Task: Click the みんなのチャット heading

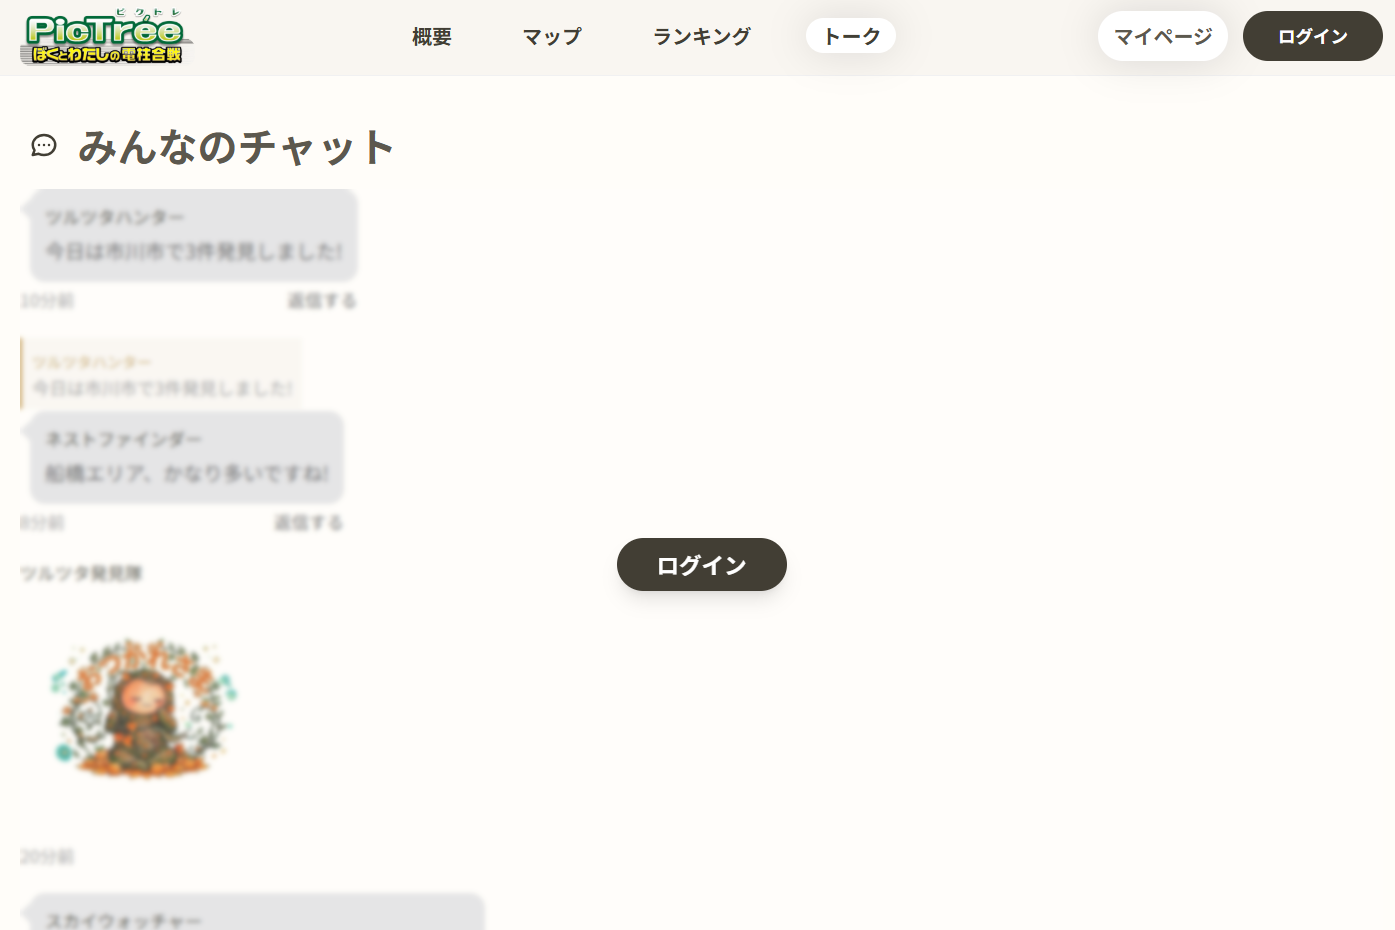Action: pyautogui.click(x=236, y=147)
